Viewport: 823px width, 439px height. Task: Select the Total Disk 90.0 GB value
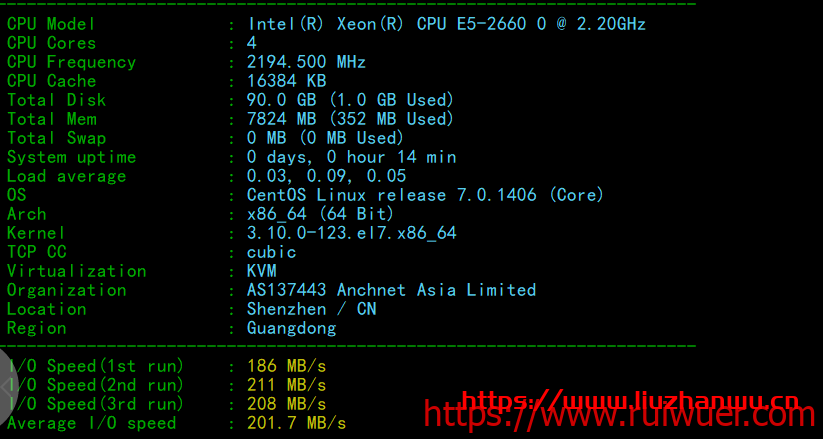pos(350,100)
